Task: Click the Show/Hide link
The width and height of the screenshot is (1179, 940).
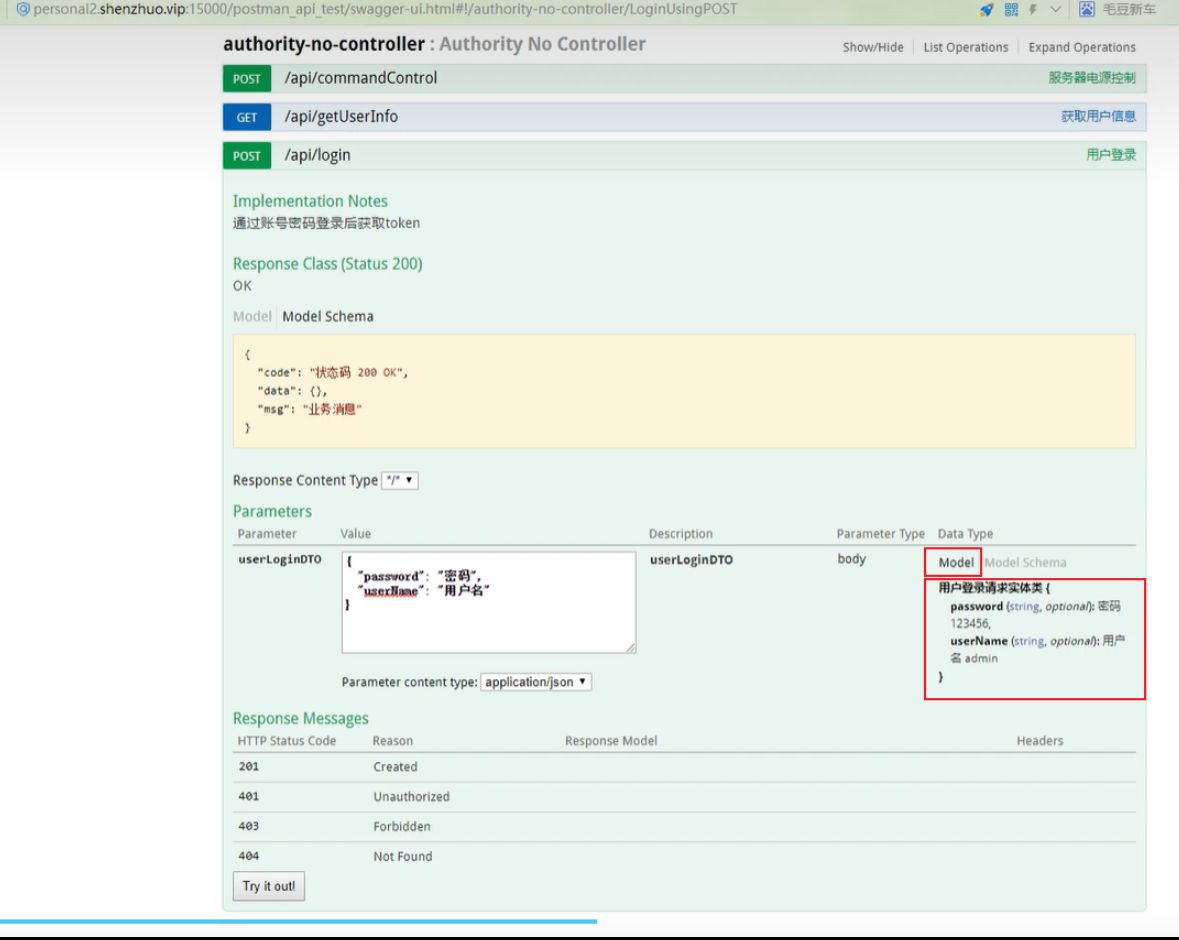Action: point(872,47)
